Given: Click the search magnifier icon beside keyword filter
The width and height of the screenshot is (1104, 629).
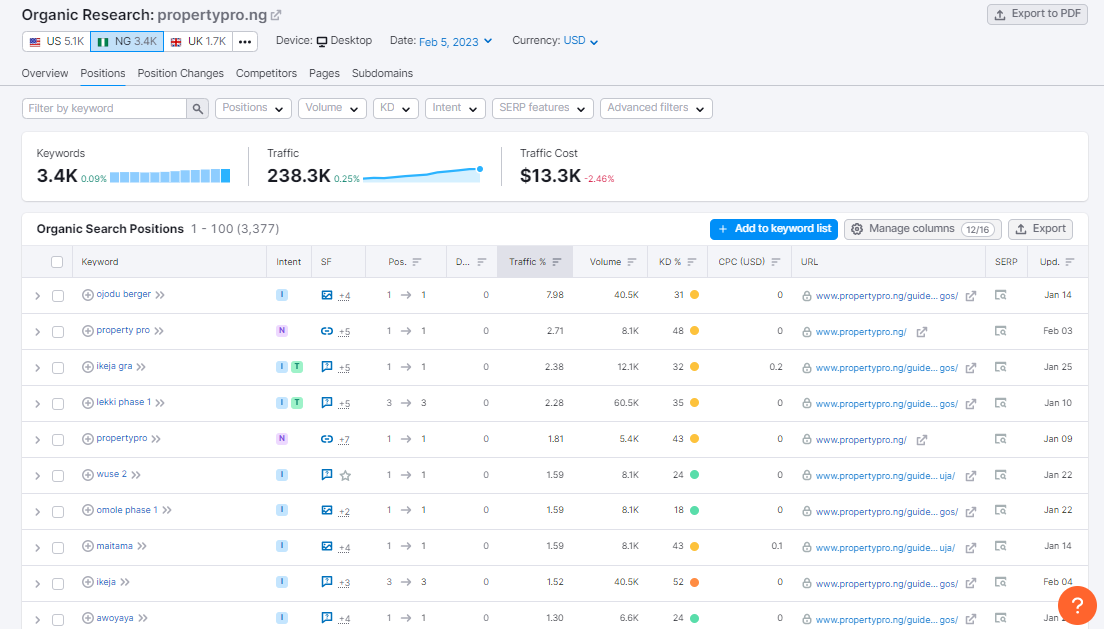Looking at the screenshot, I should point(198,108).
